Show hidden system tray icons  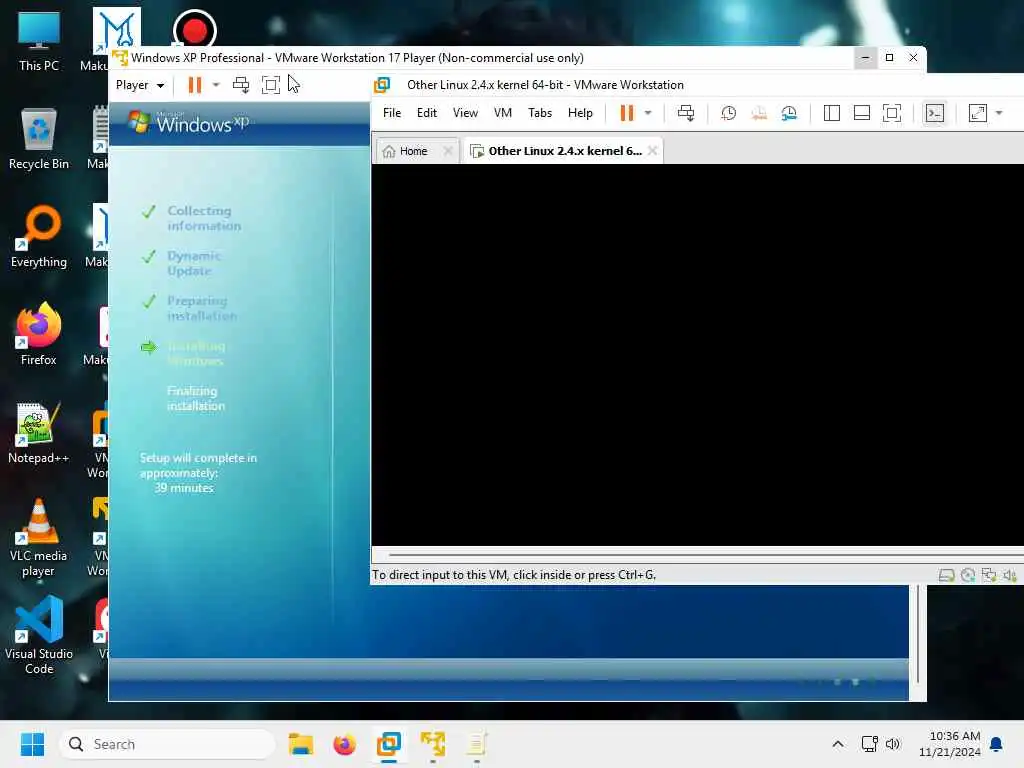coord(838,744)
